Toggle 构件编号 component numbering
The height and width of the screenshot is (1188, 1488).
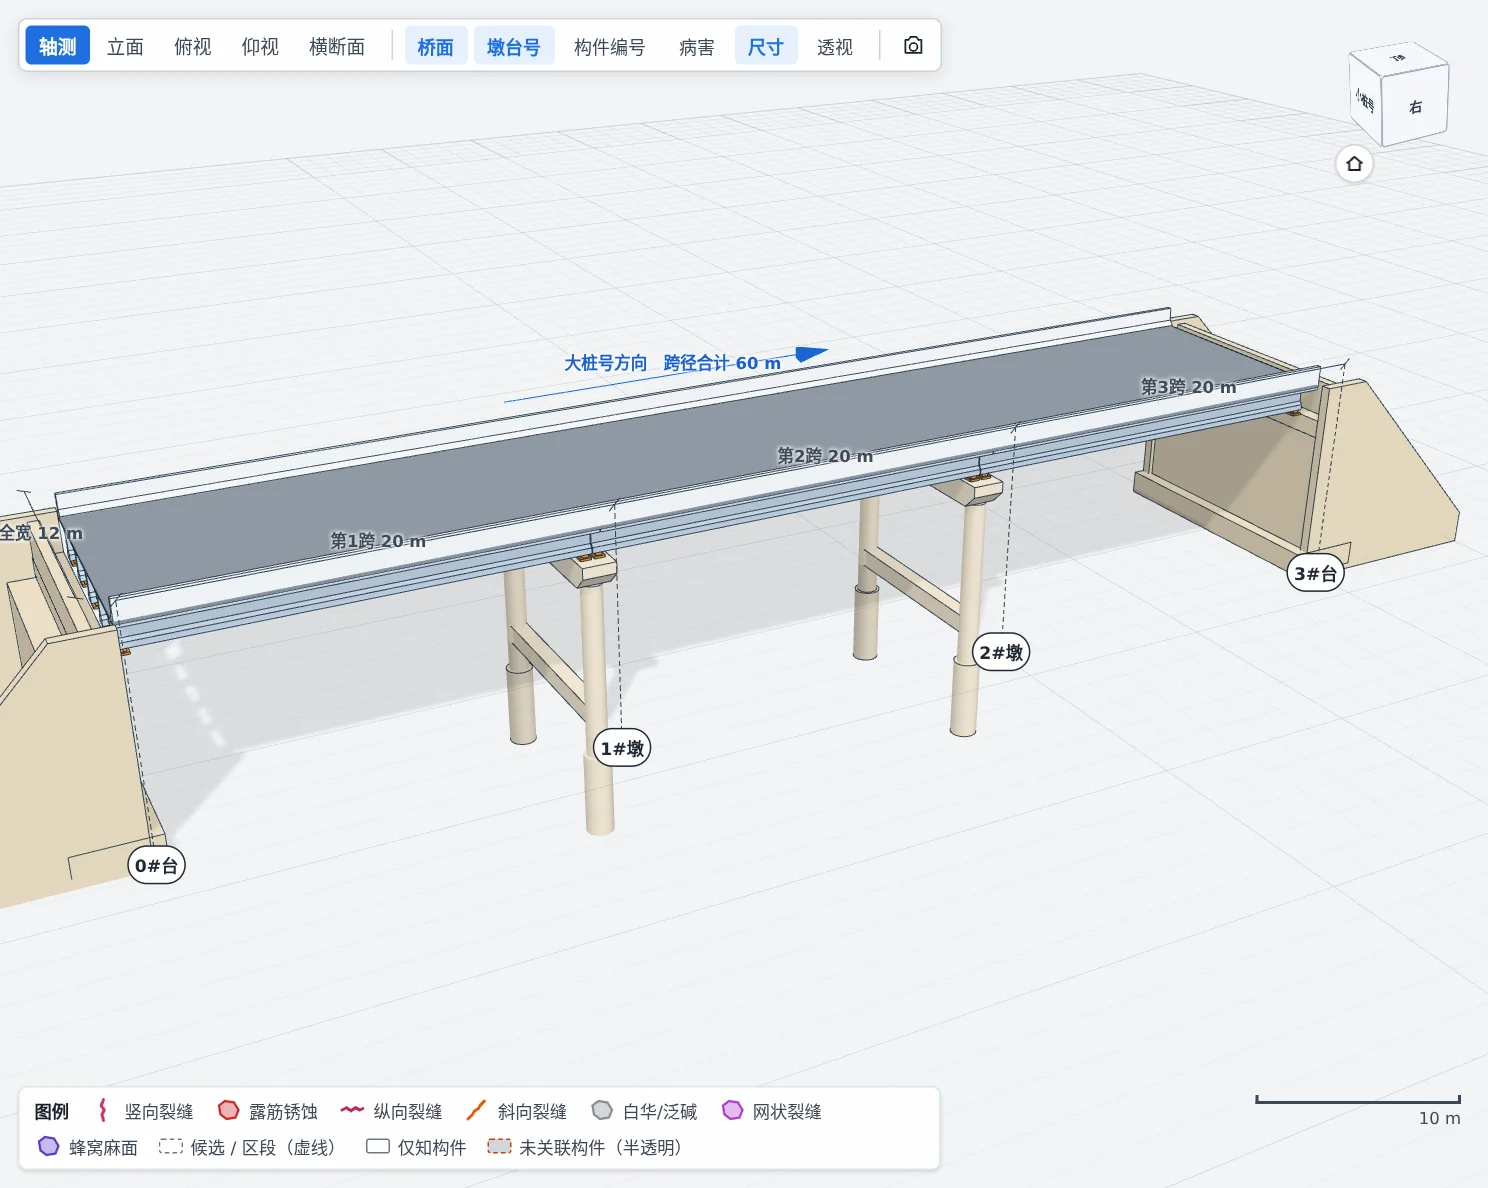tap(609, 46)
